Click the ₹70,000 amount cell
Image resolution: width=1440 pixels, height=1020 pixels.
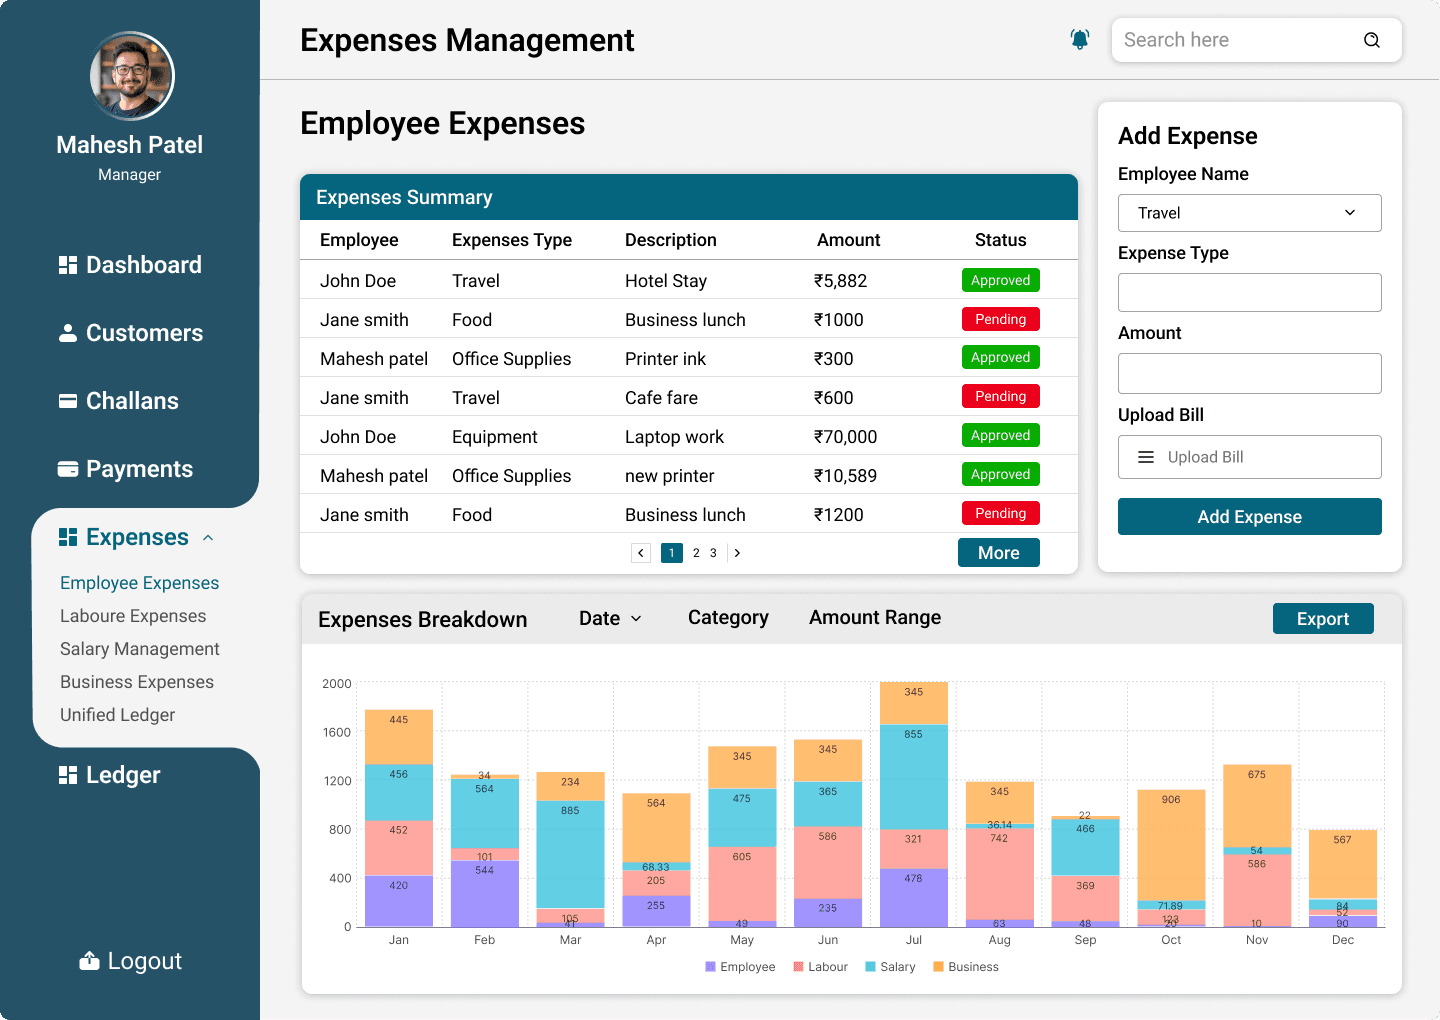(845, 437)
